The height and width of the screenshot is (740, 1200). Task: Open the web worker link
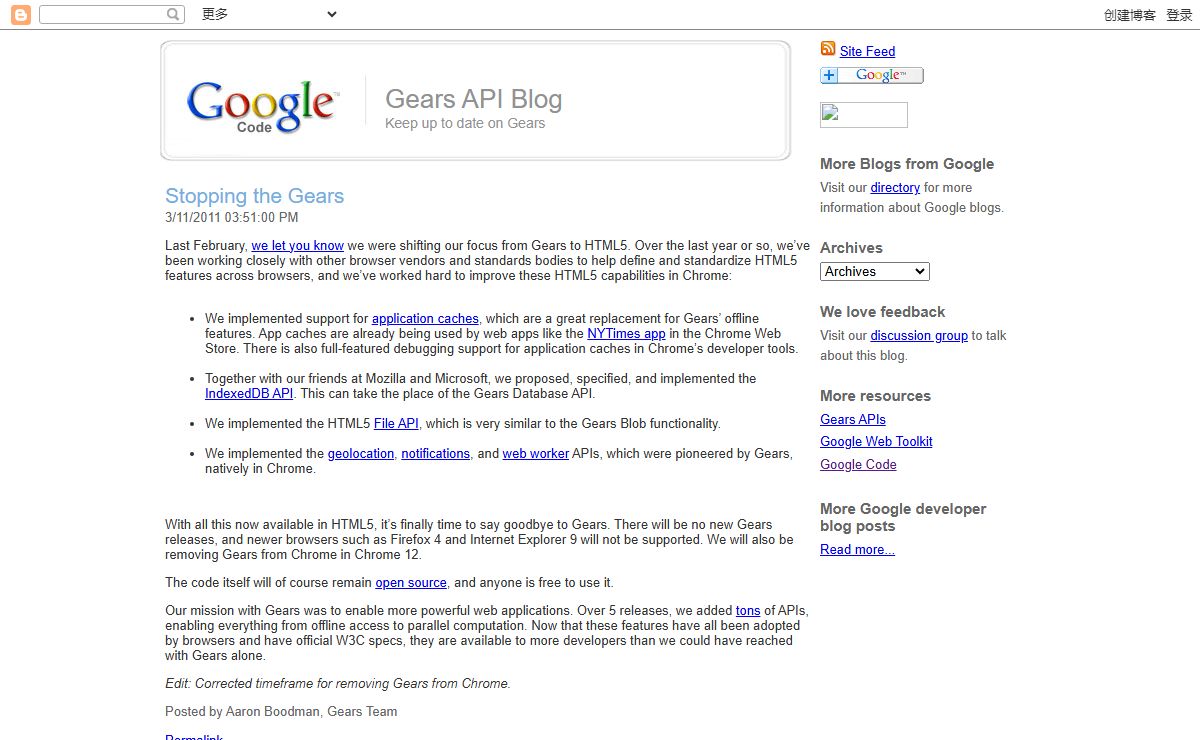535,453
